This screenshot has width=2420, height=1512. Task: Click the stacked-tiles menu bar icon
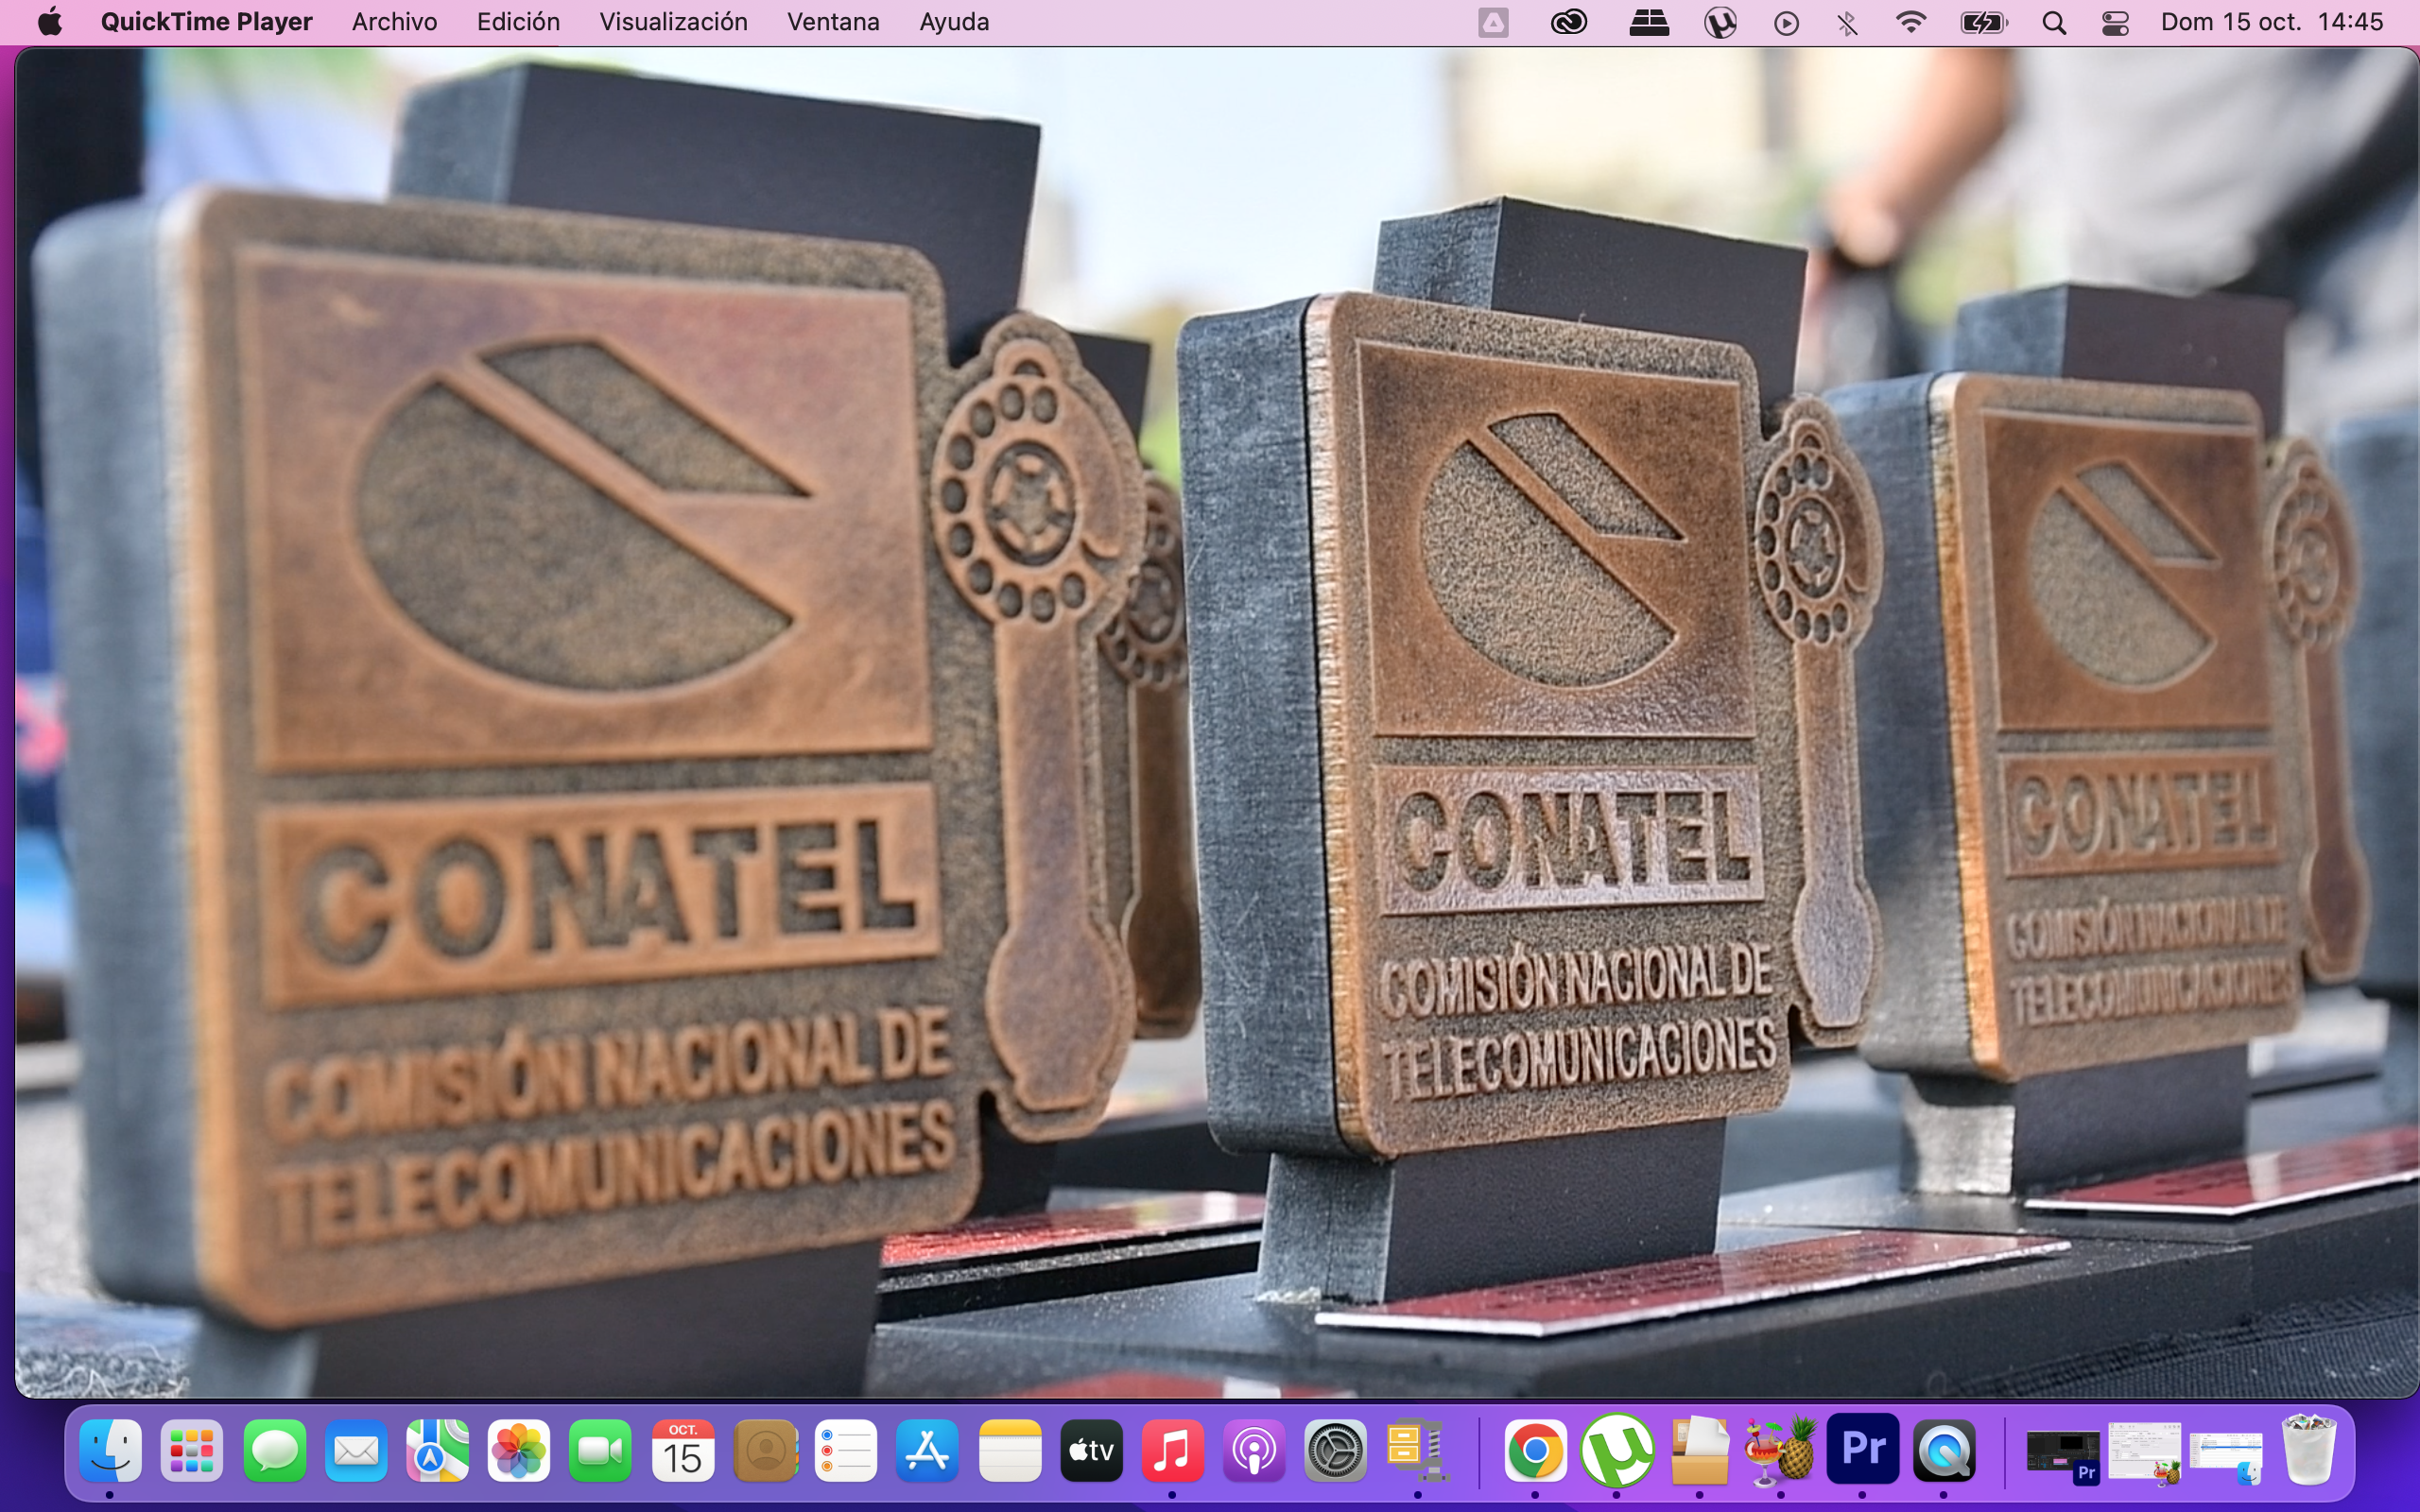[x=1648, y=22]
